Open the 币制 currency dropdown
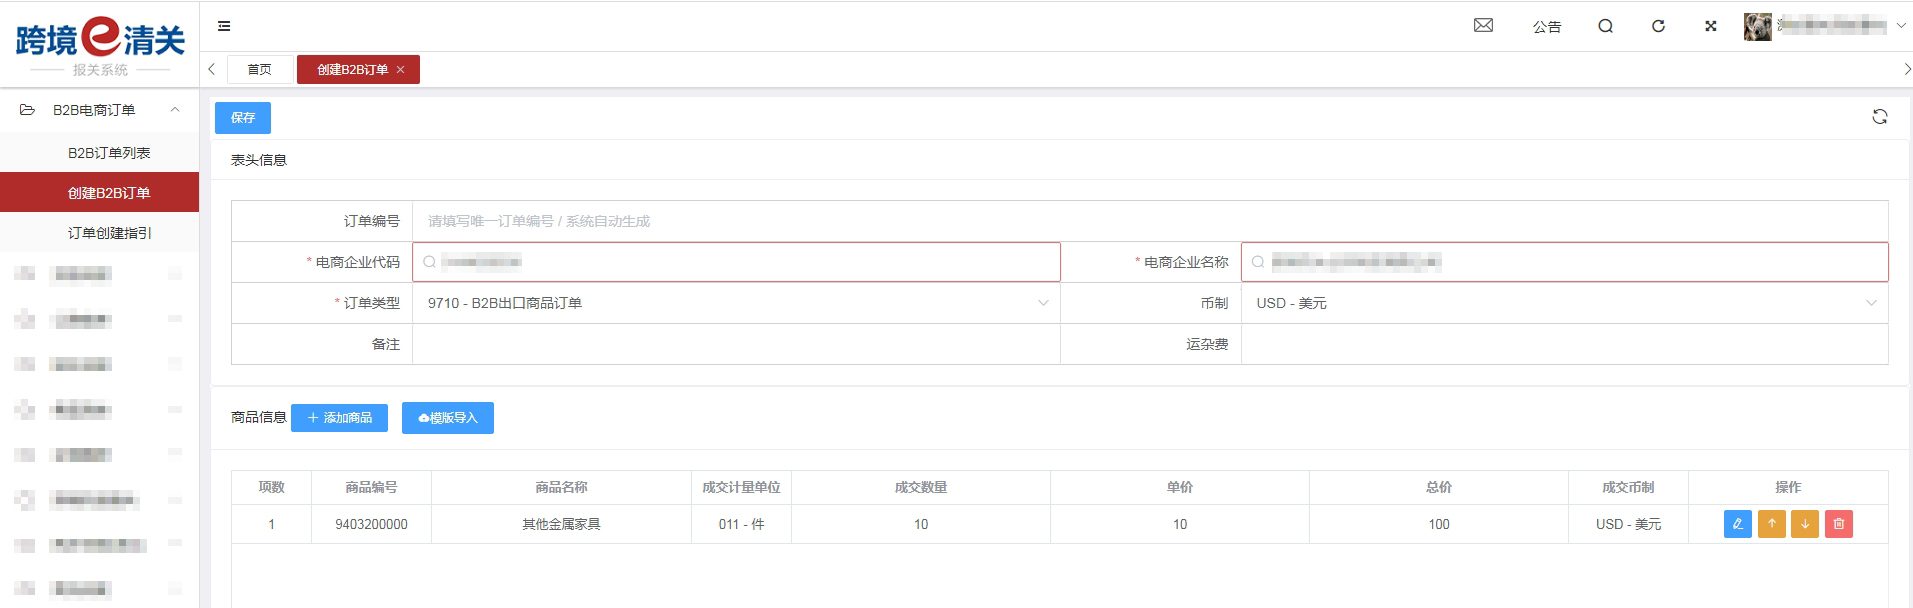This screenshot has width=1913, height=608. [1564, 303]
